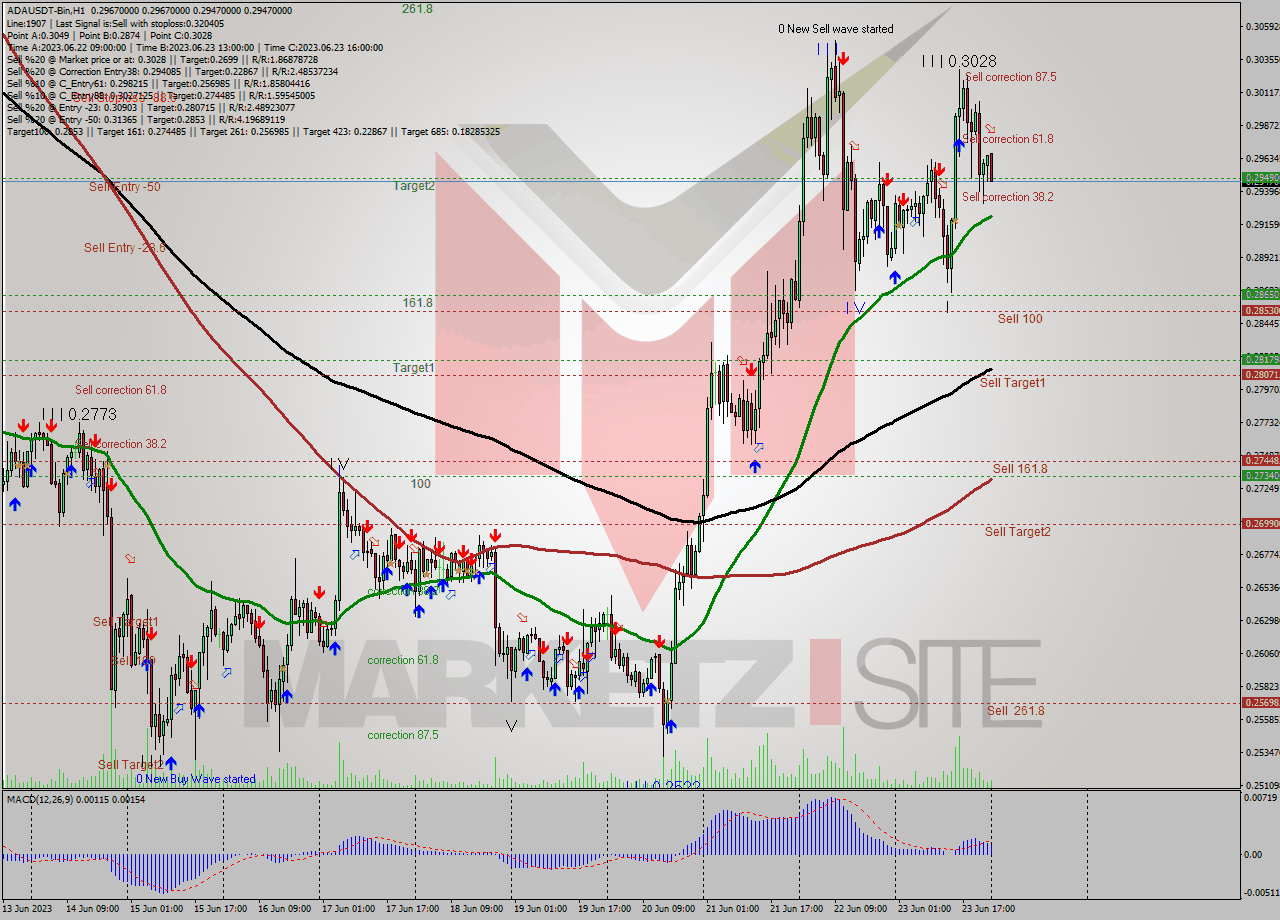
Task: Click the 0.29490 current price tag
Action: [x=1260, y=177]
